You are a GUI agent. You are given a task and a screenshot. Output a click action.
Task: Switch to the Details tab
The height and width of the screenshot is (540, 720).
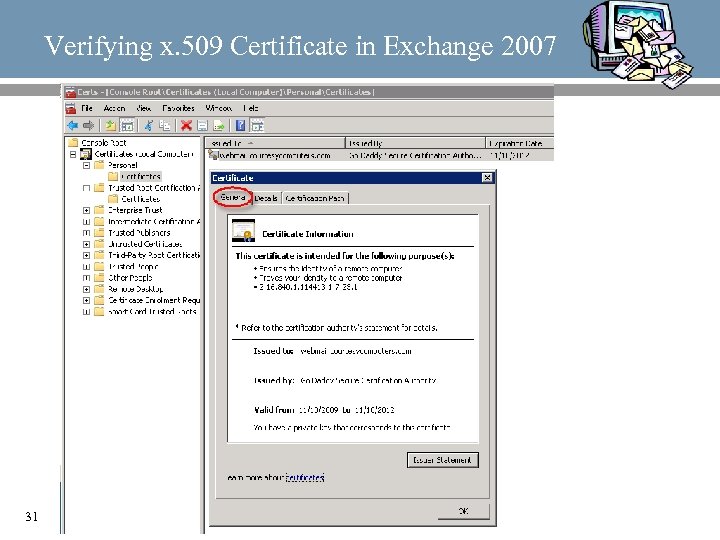tap(266, 198)
